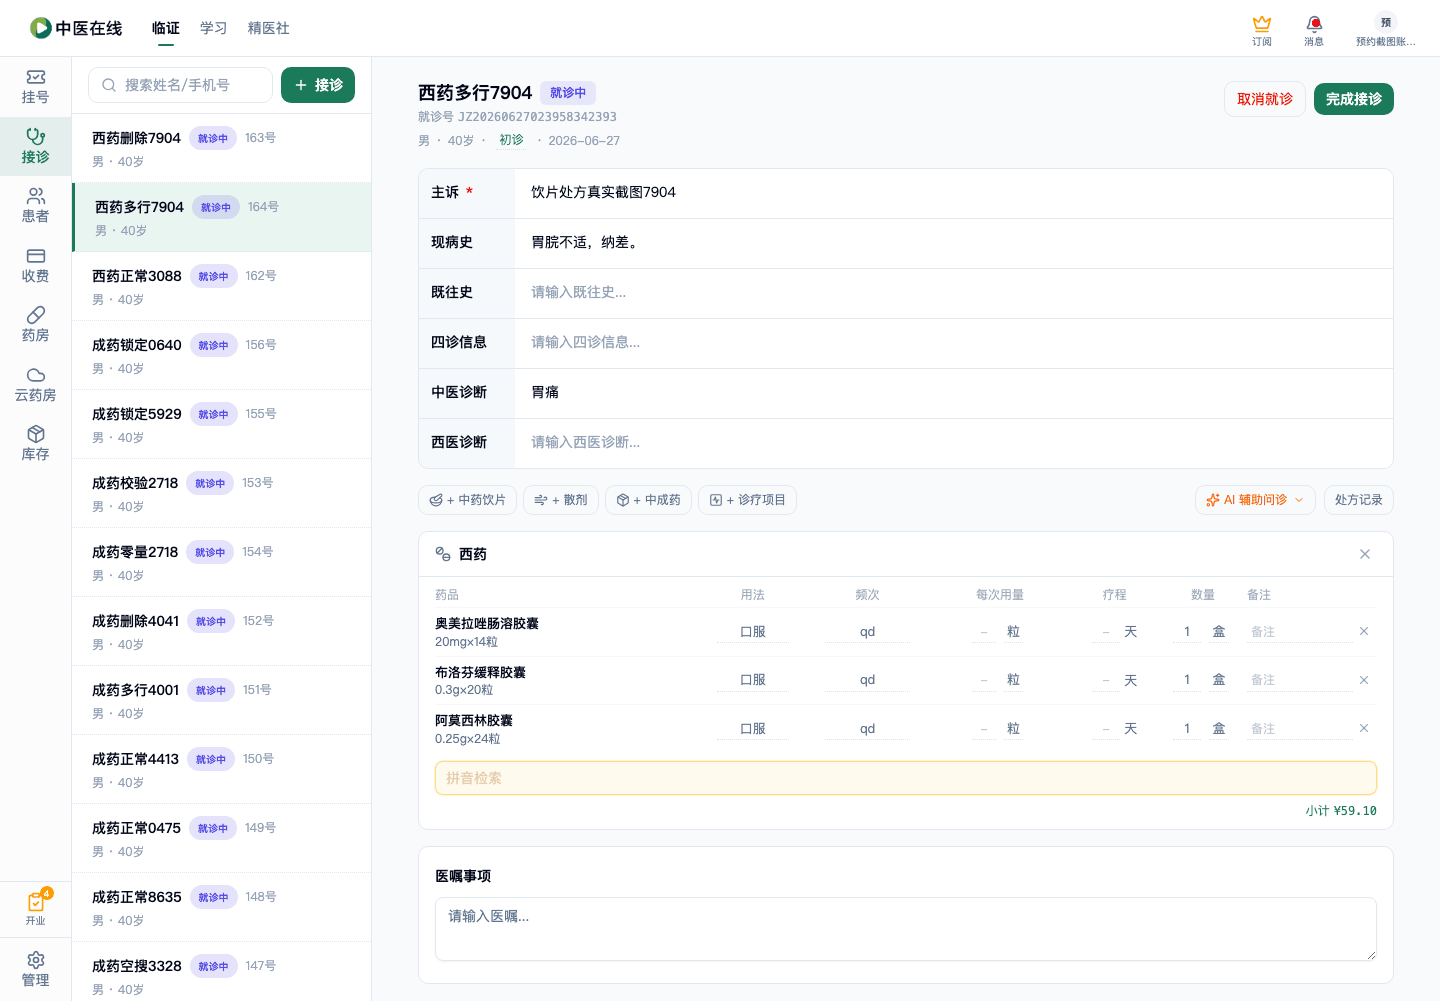This screenshot has width=1440, height=1001.
Task: Select patient 成药删除4041
Action: pyautogui.click(x=221, y=631)
